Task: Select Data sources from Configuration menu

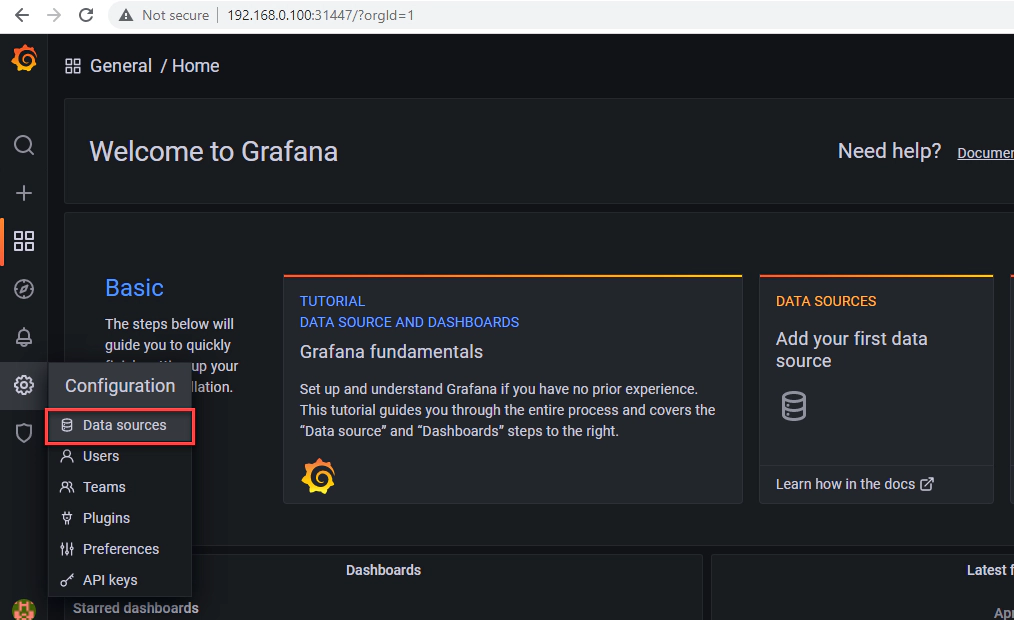Action: coord(120,425)
